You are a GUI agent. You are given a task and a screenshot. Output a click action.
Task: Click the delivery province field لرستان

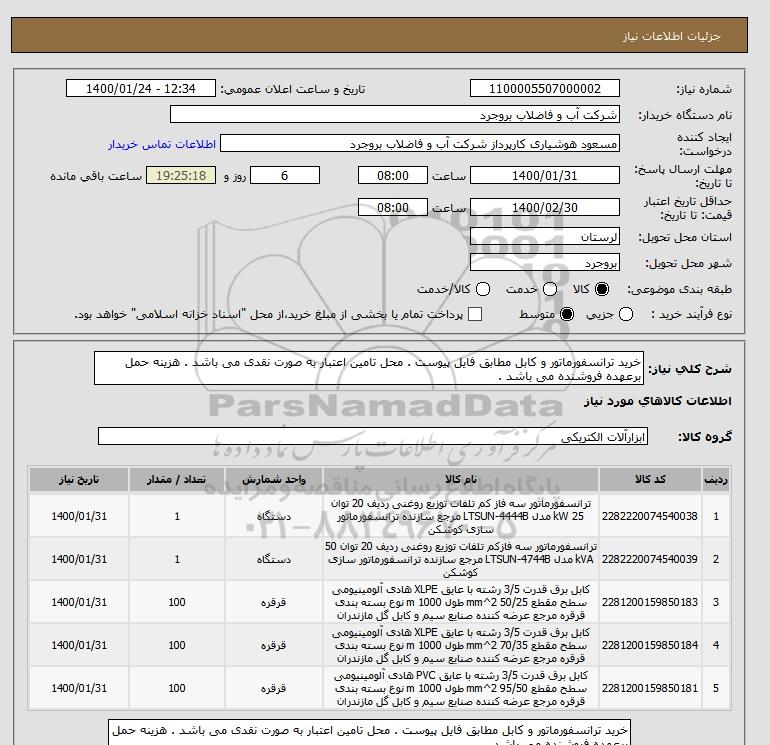pos(545,237)
